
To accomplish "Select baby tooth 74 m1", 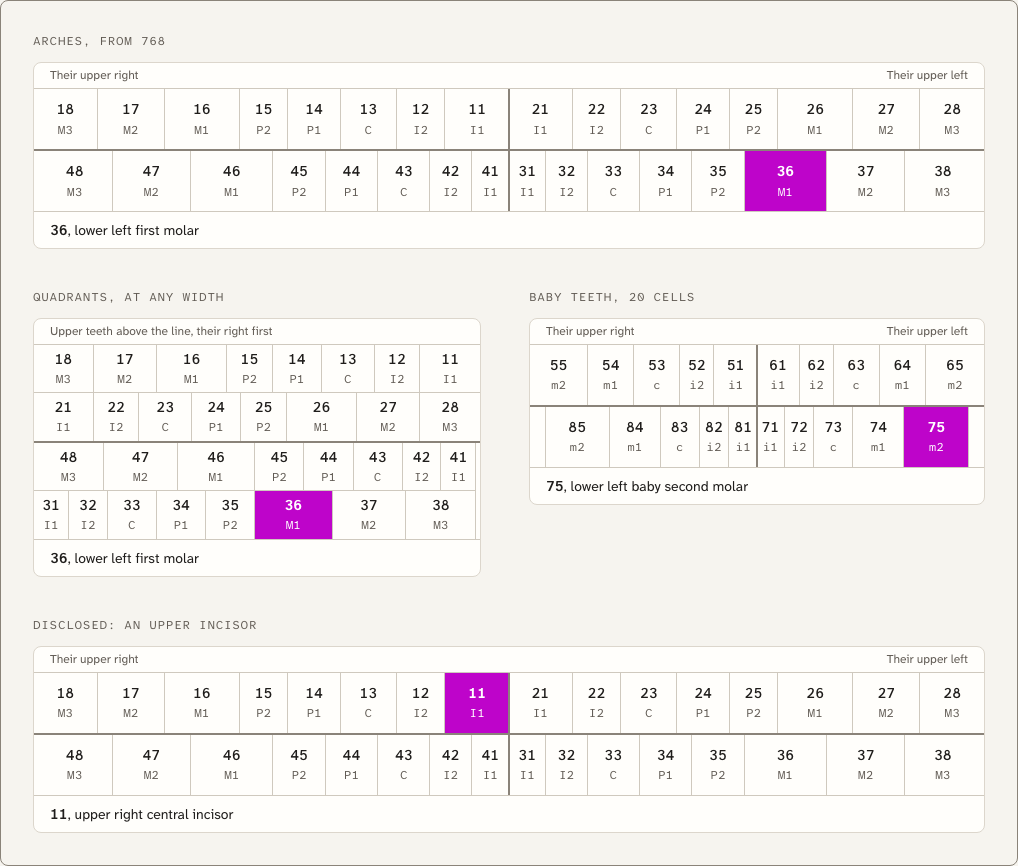I will (x=878, y=437).
